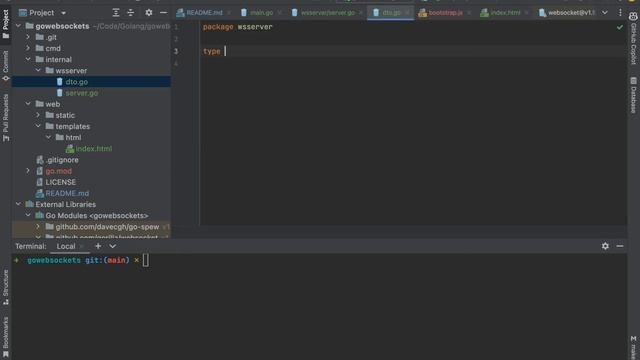
Task: Open README.md in project tree
Action: tap(67, 193)
